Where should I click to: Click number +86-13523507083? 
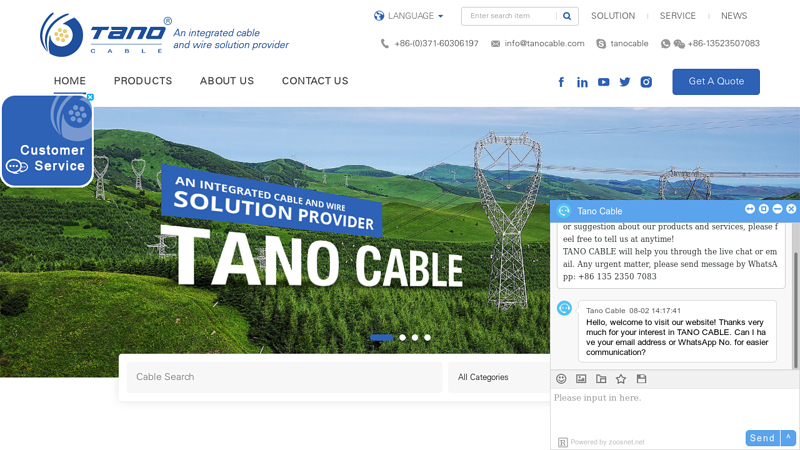(x=723, y=43)
